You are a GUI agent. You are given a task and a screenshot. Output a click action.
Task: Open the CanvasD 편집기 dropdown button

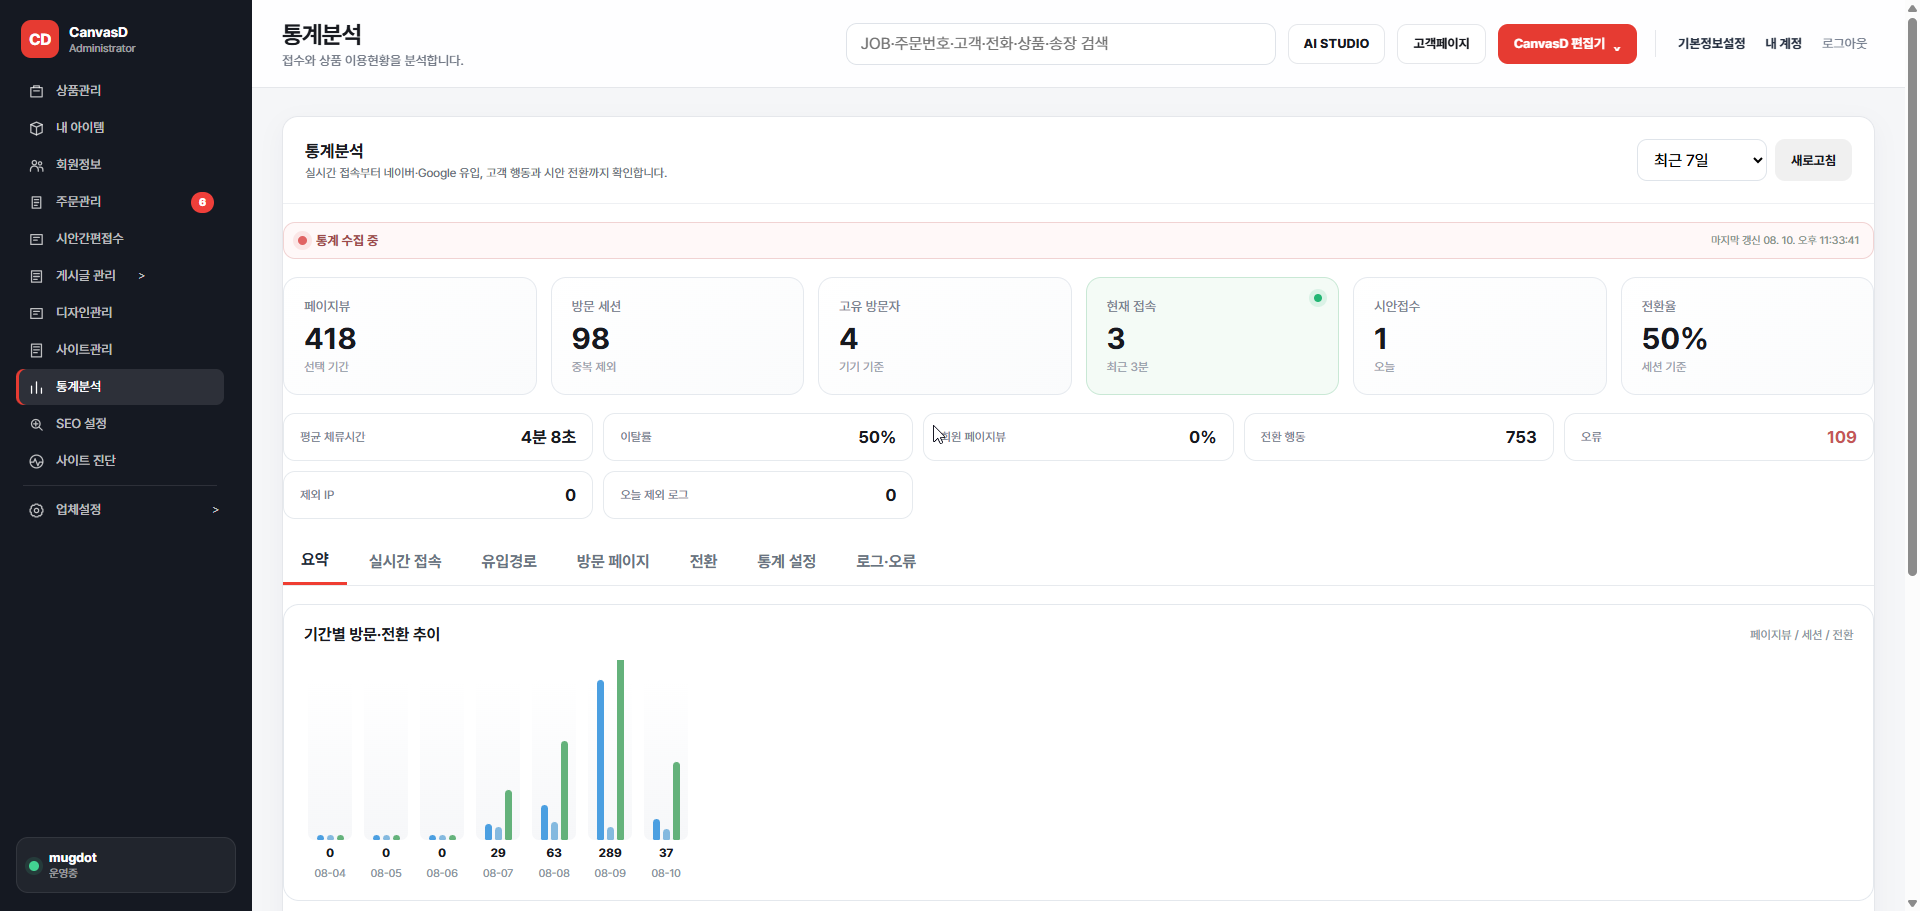coord(1567,44)
